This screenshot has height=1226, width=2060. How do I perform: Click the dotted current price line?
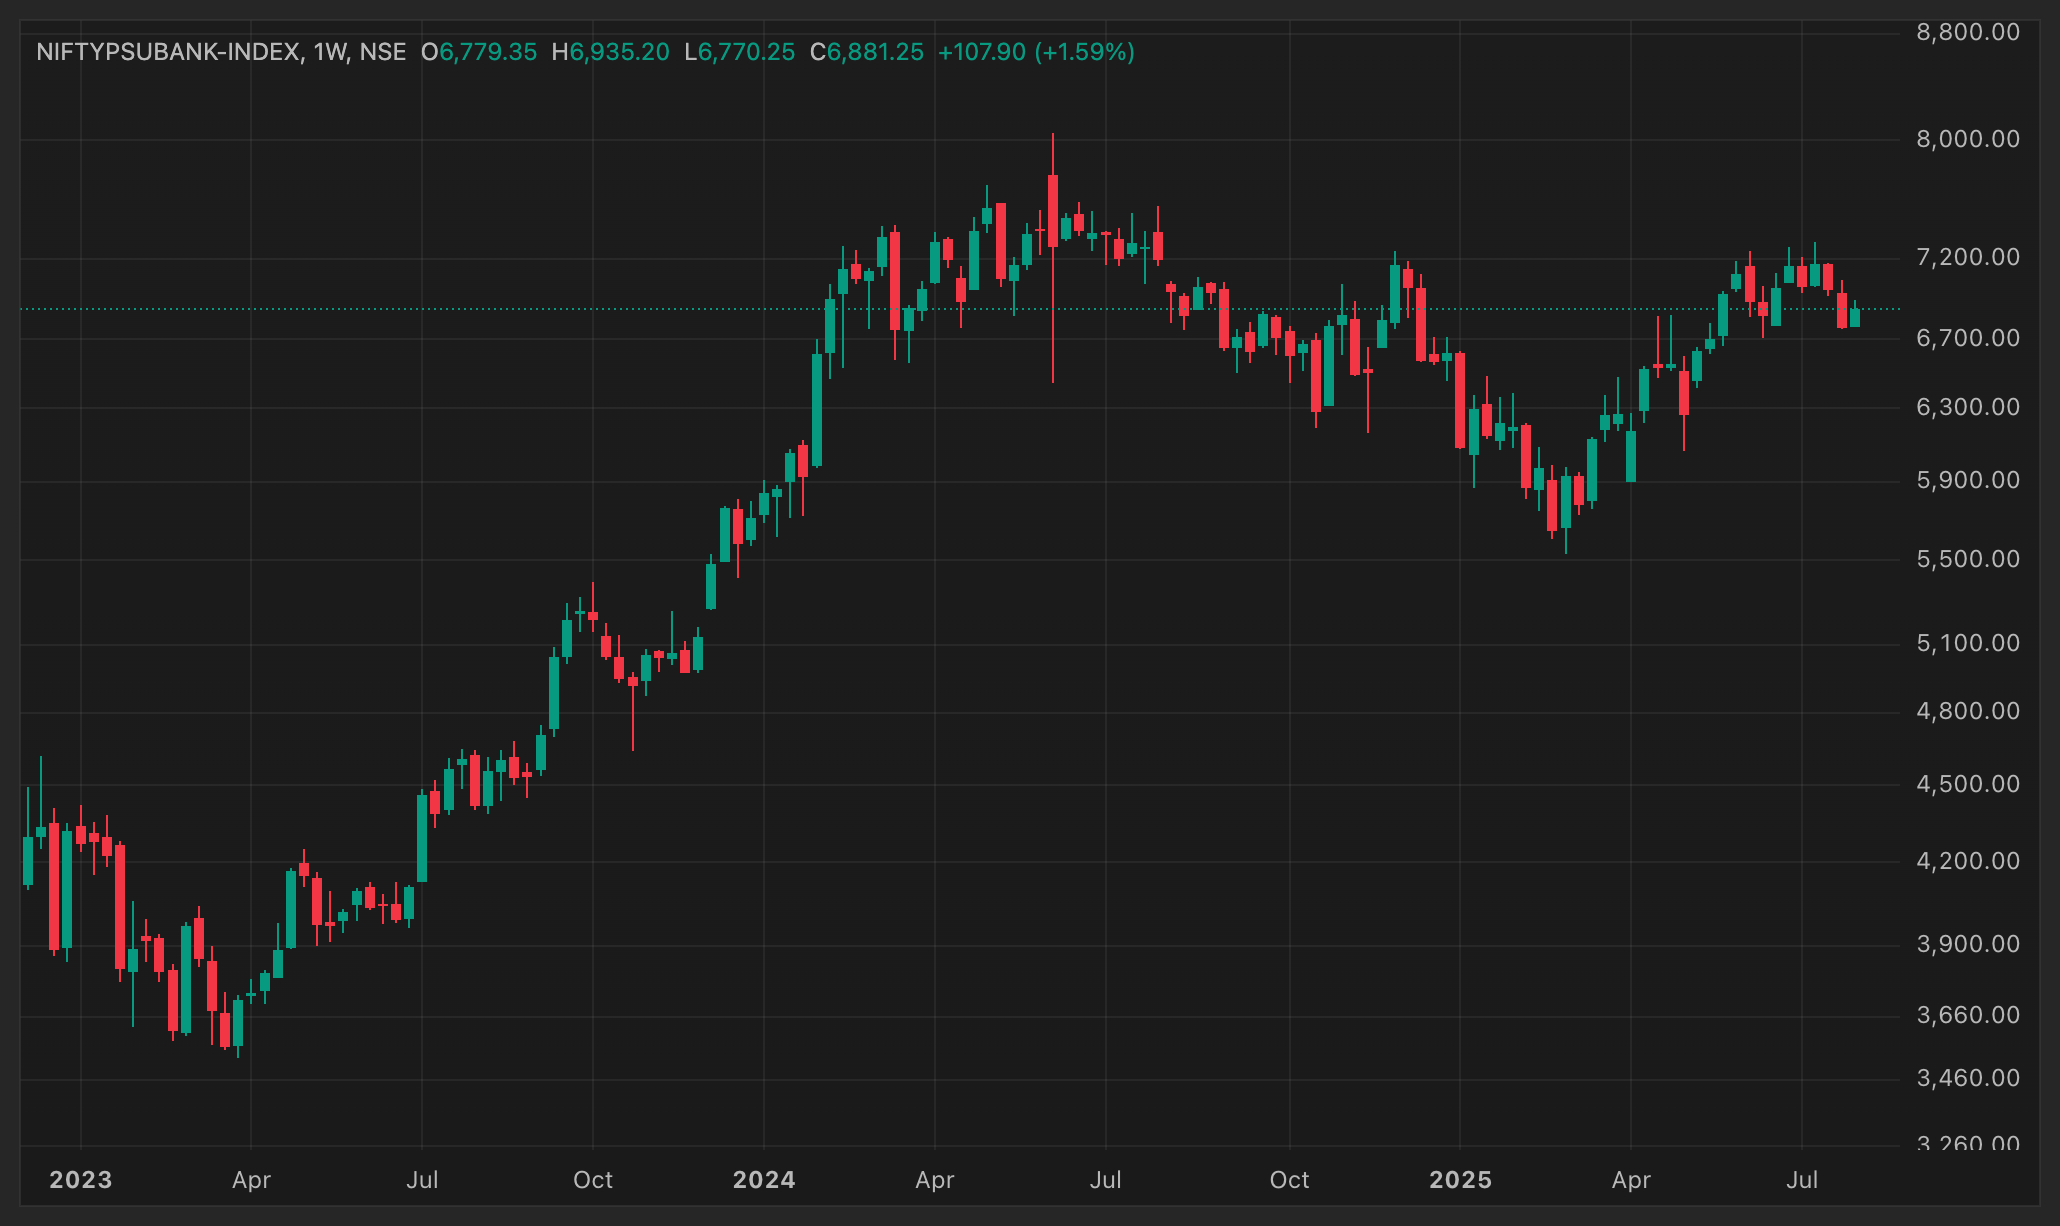point(960,309)
